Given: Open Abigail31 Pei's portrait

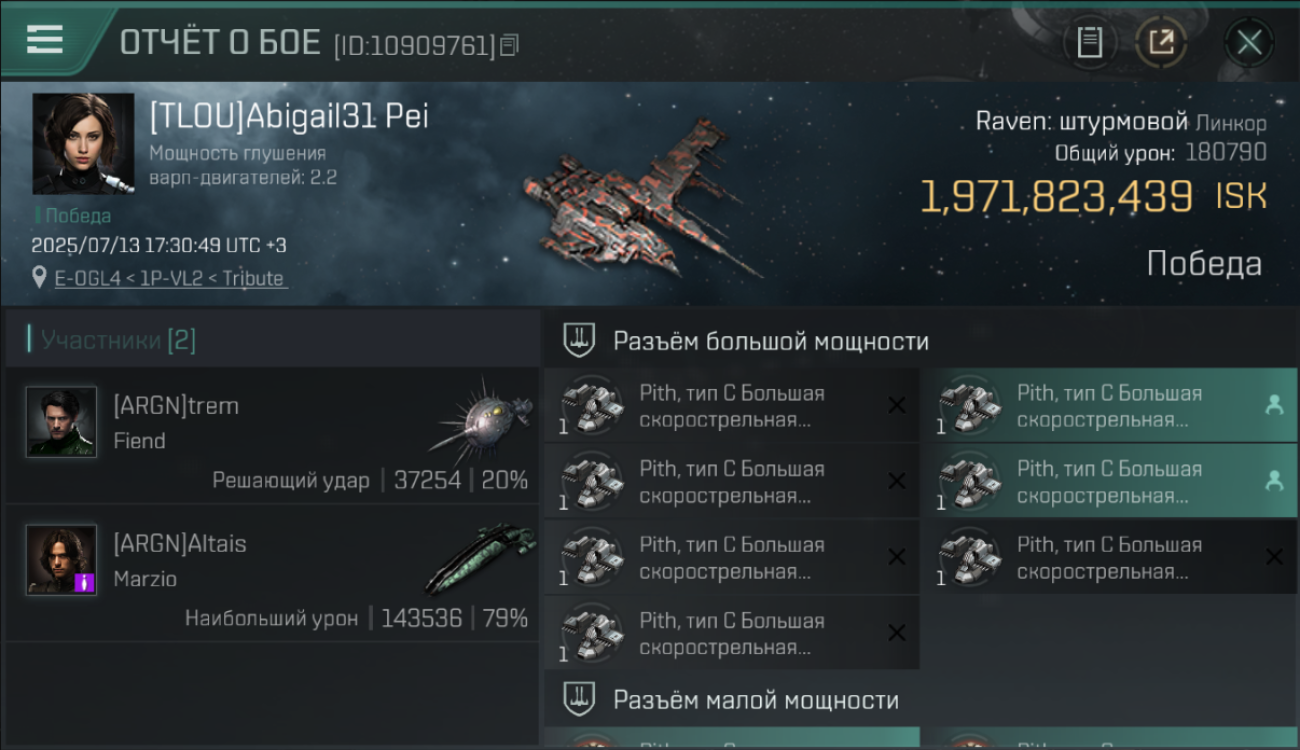Looking at the screenshot, I should pyautogui.click(x=83, y=143).
